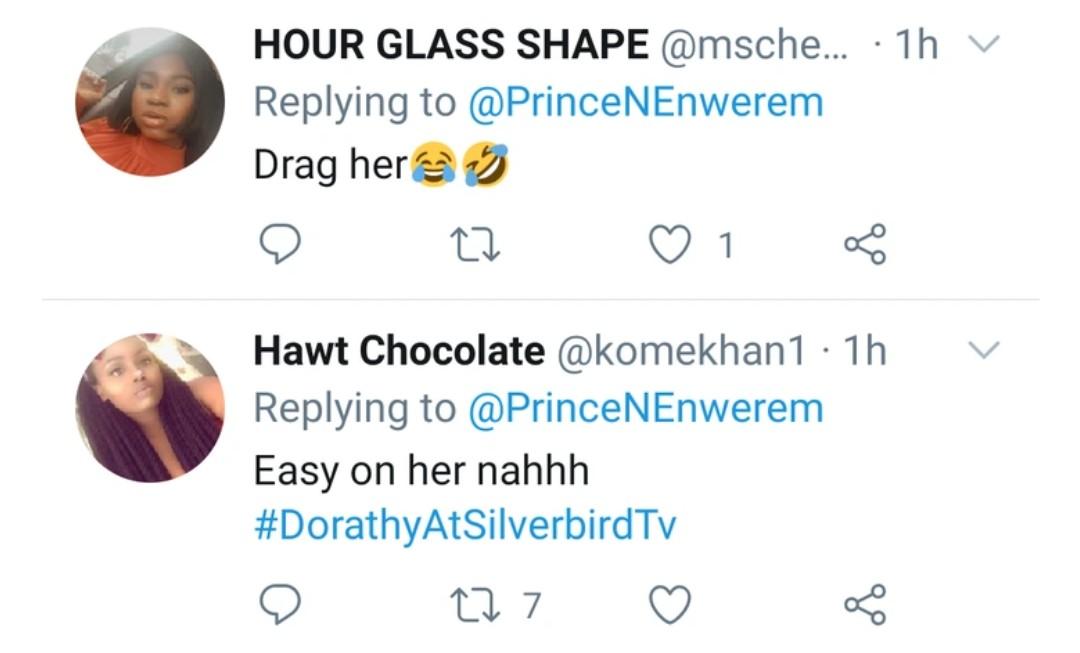The image size is (1080, 653).
Task: Share Hawt Chocolate's tweet
Action: (x=865, y=604)
